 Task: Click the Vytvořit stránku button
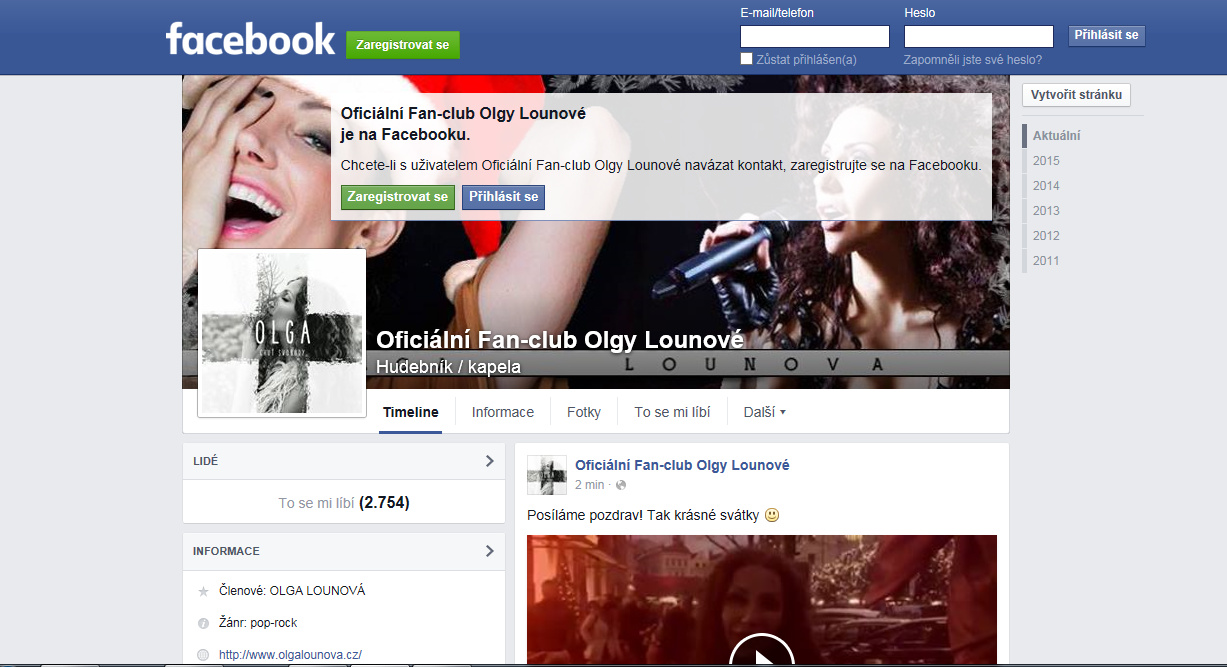pyautogui.click(x=1076, y=95)
